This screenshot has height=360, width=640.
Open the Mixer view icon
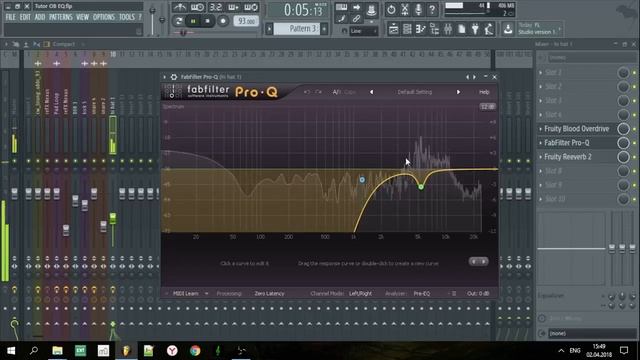(x=448, y=29)
